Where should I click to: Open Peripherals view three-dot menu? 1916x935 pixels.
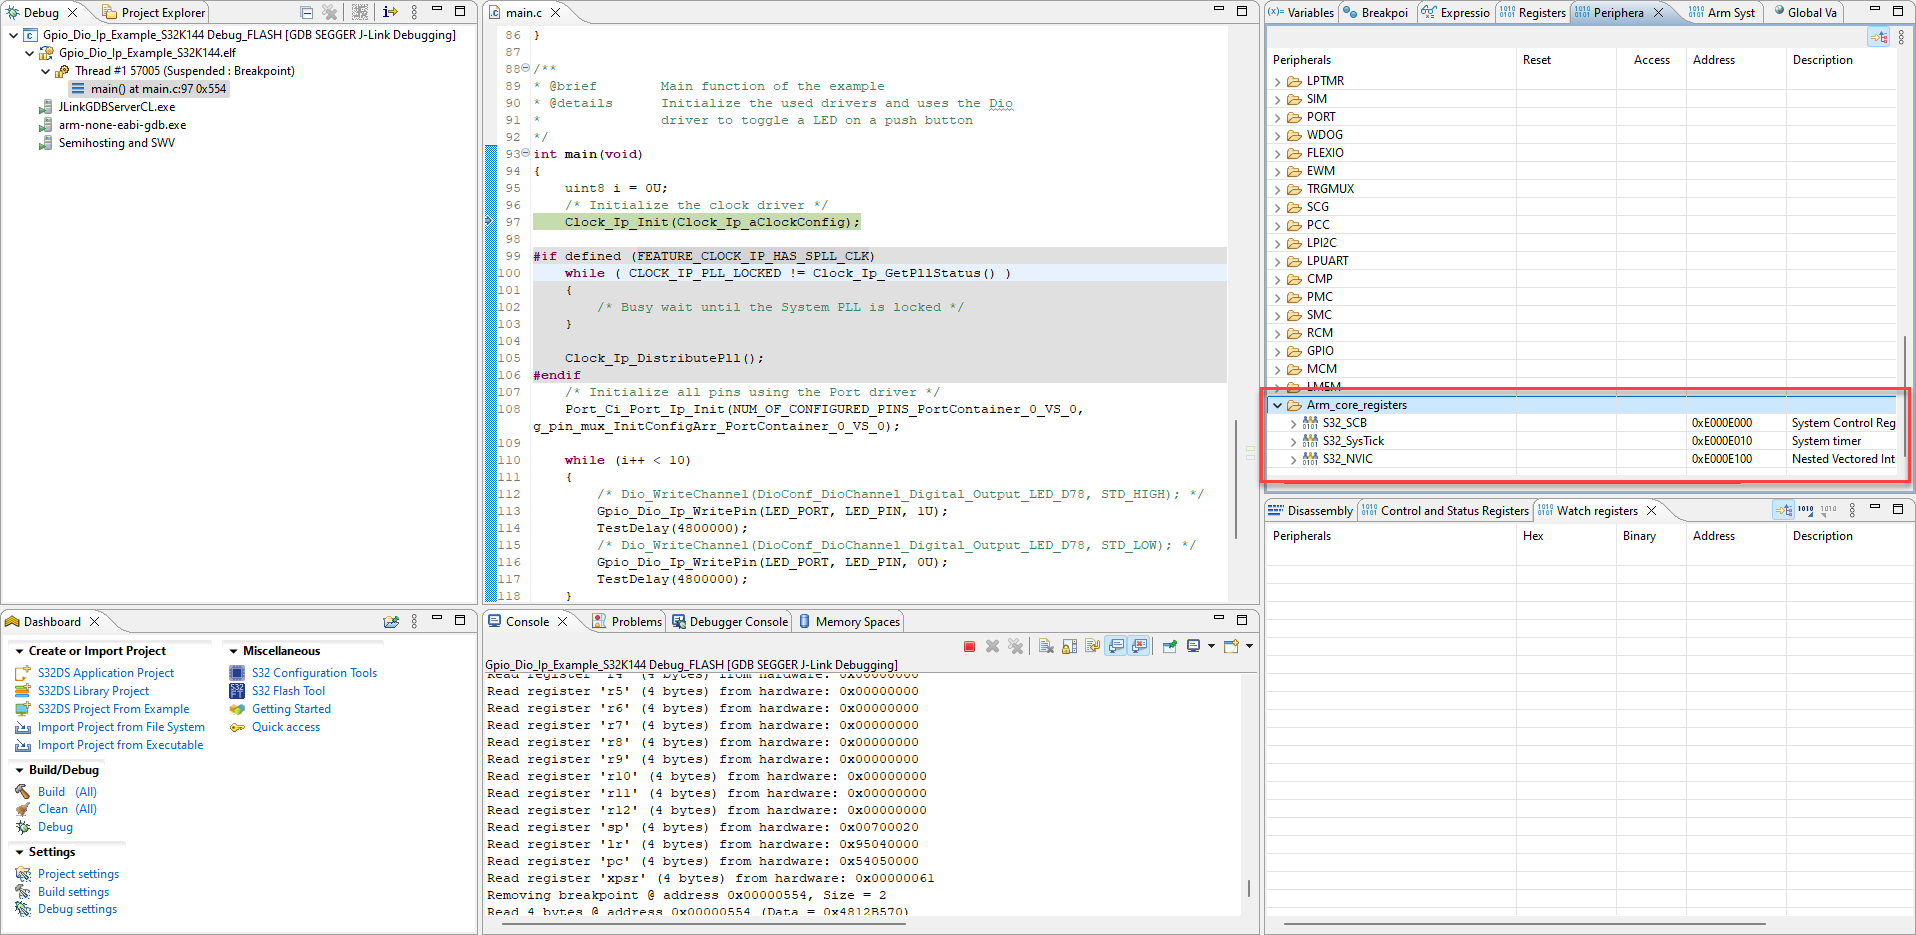(1901, 37)
